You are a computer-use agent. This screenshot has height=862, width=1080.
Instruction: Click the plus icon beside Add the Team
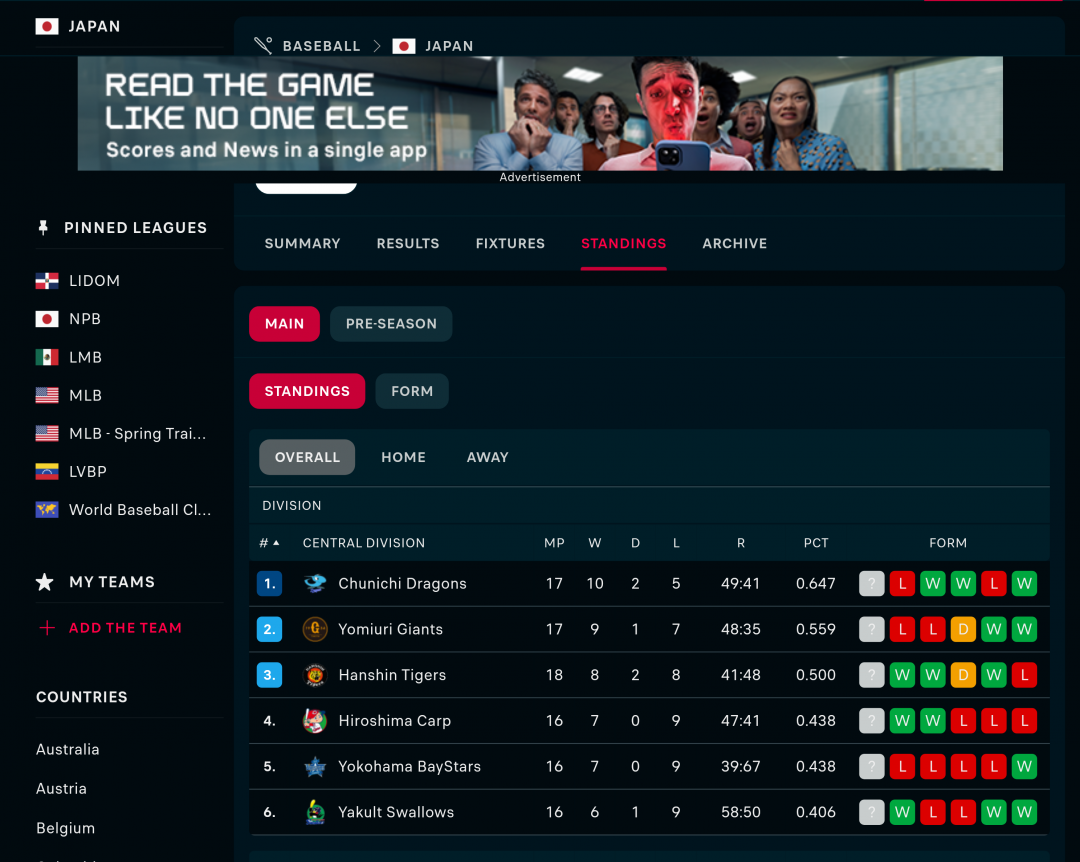46,628
